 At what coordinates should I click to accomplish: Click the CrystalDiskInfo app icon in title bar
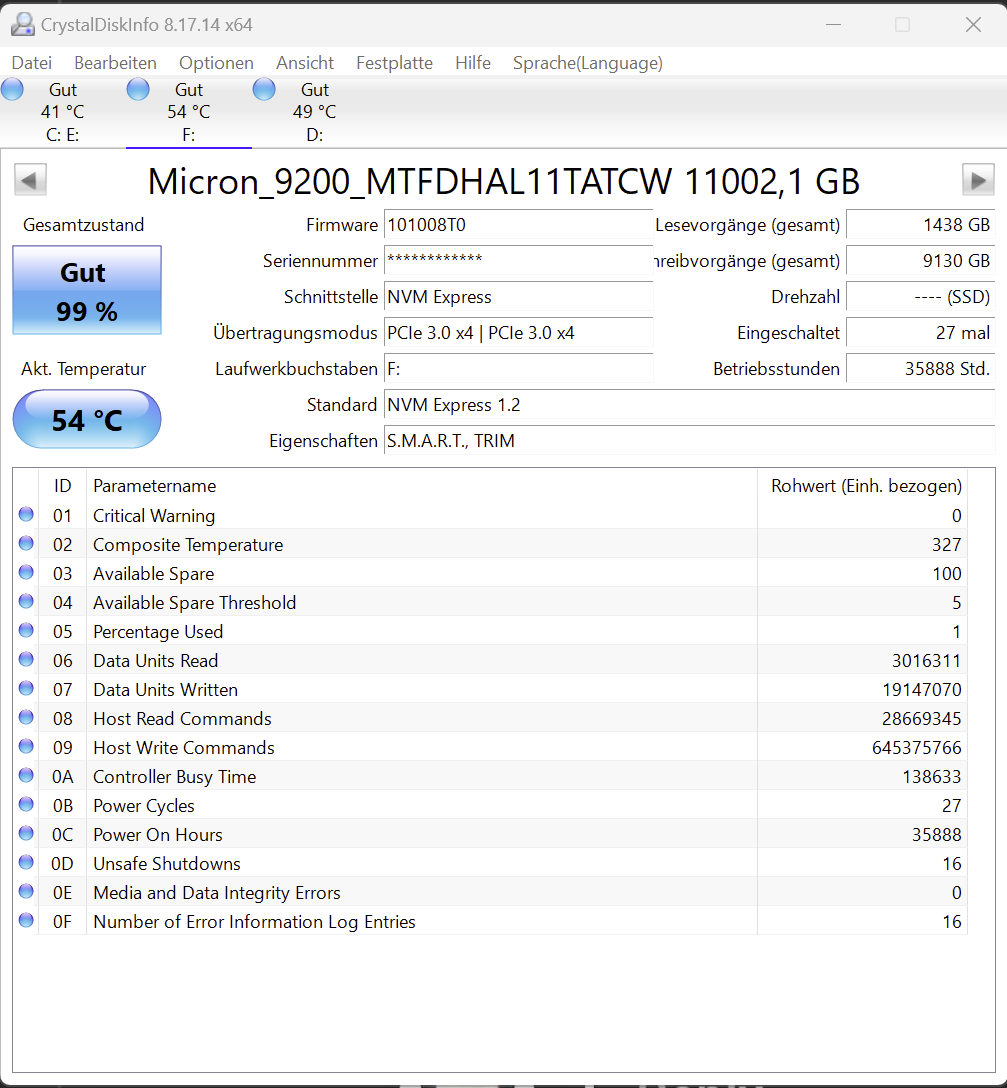22,24
